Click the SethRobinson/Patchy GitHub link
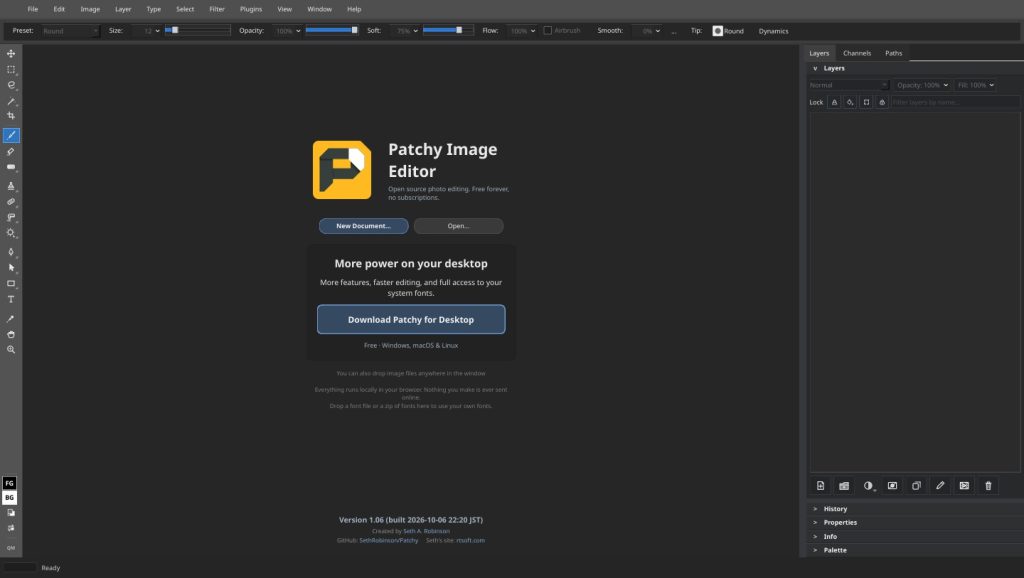The height and width of the screenshot is (578, 1024). click(x=389, y=541)
